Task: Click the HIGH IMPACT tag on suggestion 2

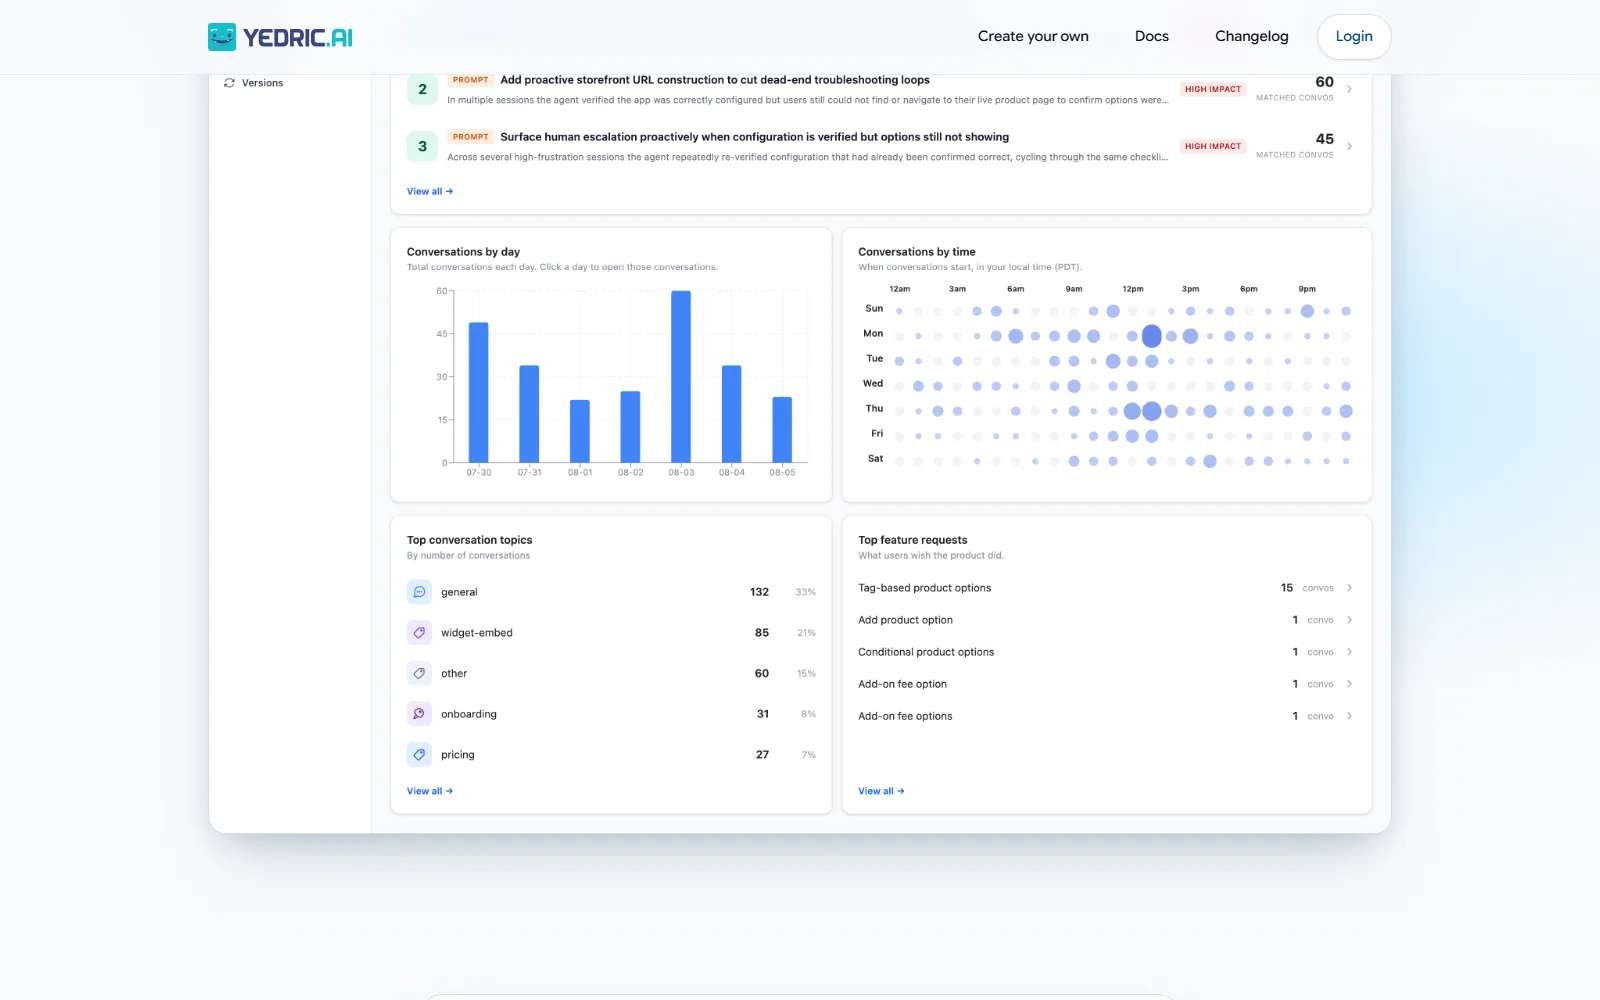Action: 1213,89
